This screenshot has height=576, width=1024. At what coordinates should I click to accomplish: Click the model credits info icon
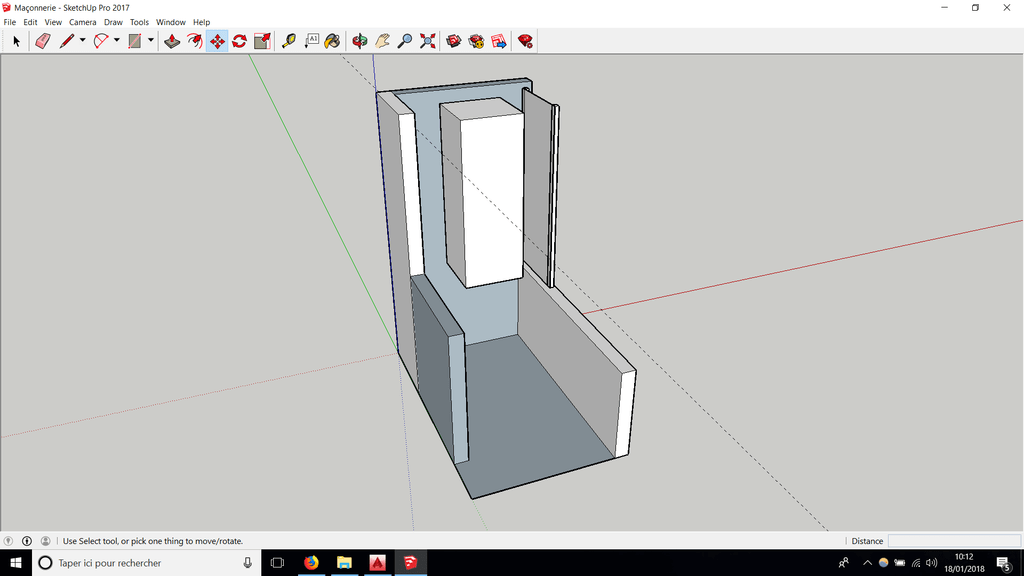[x=27, y=541]
